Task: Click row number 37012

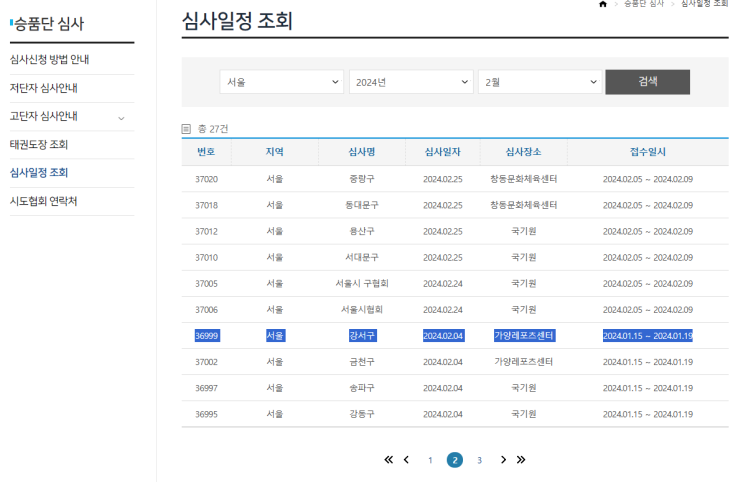Action: tap(207, 231)
